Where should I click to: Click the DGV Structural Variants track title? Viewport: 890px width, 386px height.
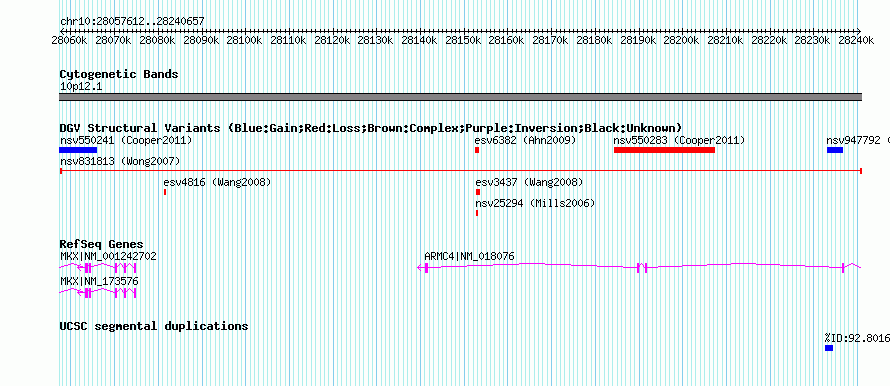371,128
